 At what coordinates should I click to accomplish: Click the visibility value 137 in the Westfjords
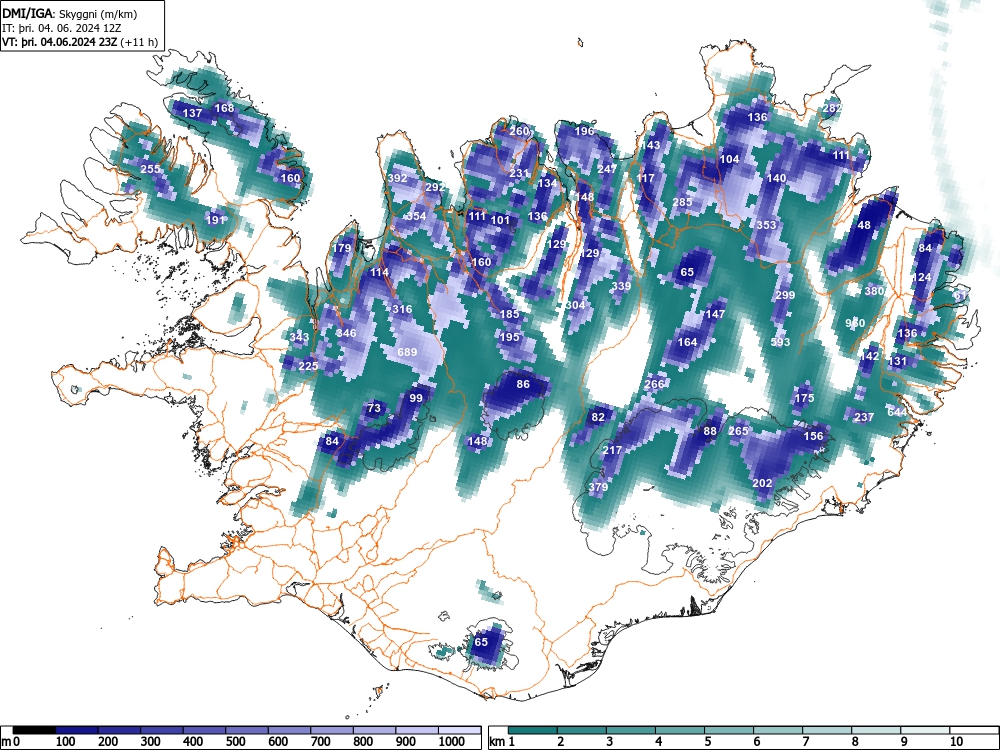tap(193, 113)
